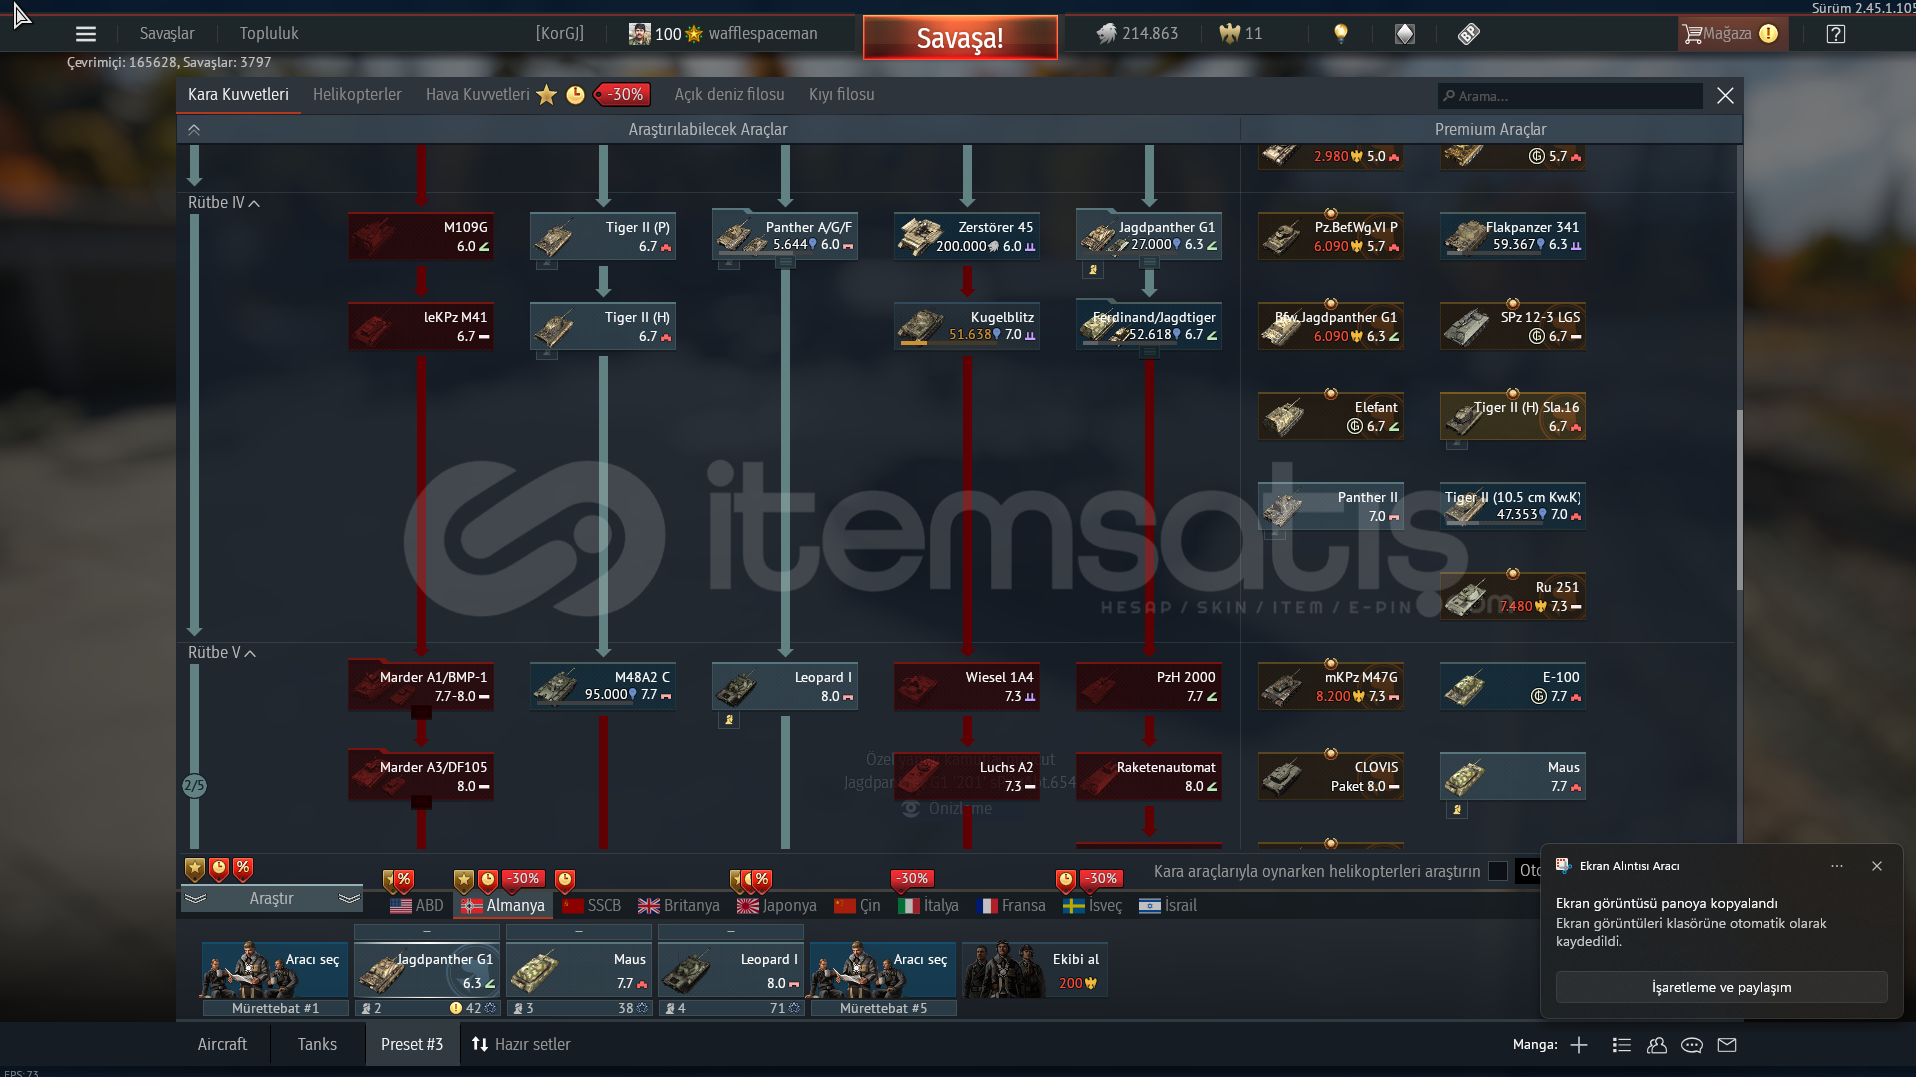
Task: Enable helicopter research with ground vehicles checkbox
Action: point(1498,871)
